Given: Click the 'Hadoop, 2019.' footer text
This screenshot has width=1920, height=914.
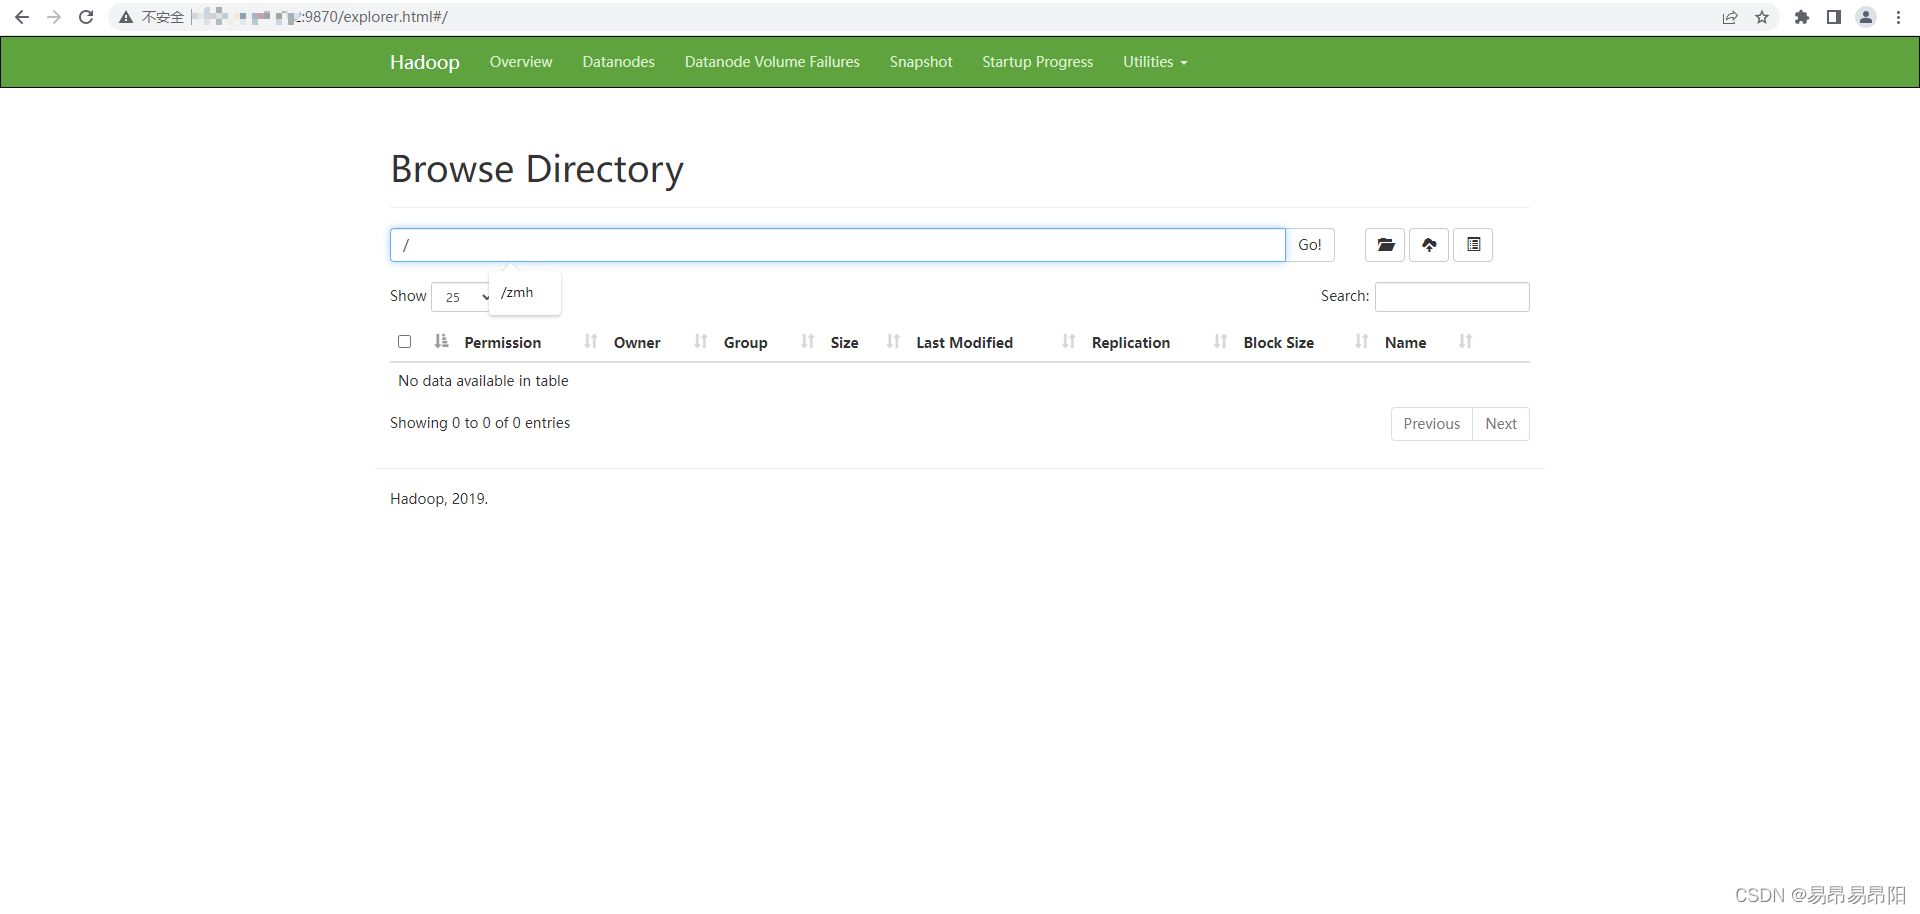Looking at the screenshot, I should pyautogui.click(x=439, y=499).
